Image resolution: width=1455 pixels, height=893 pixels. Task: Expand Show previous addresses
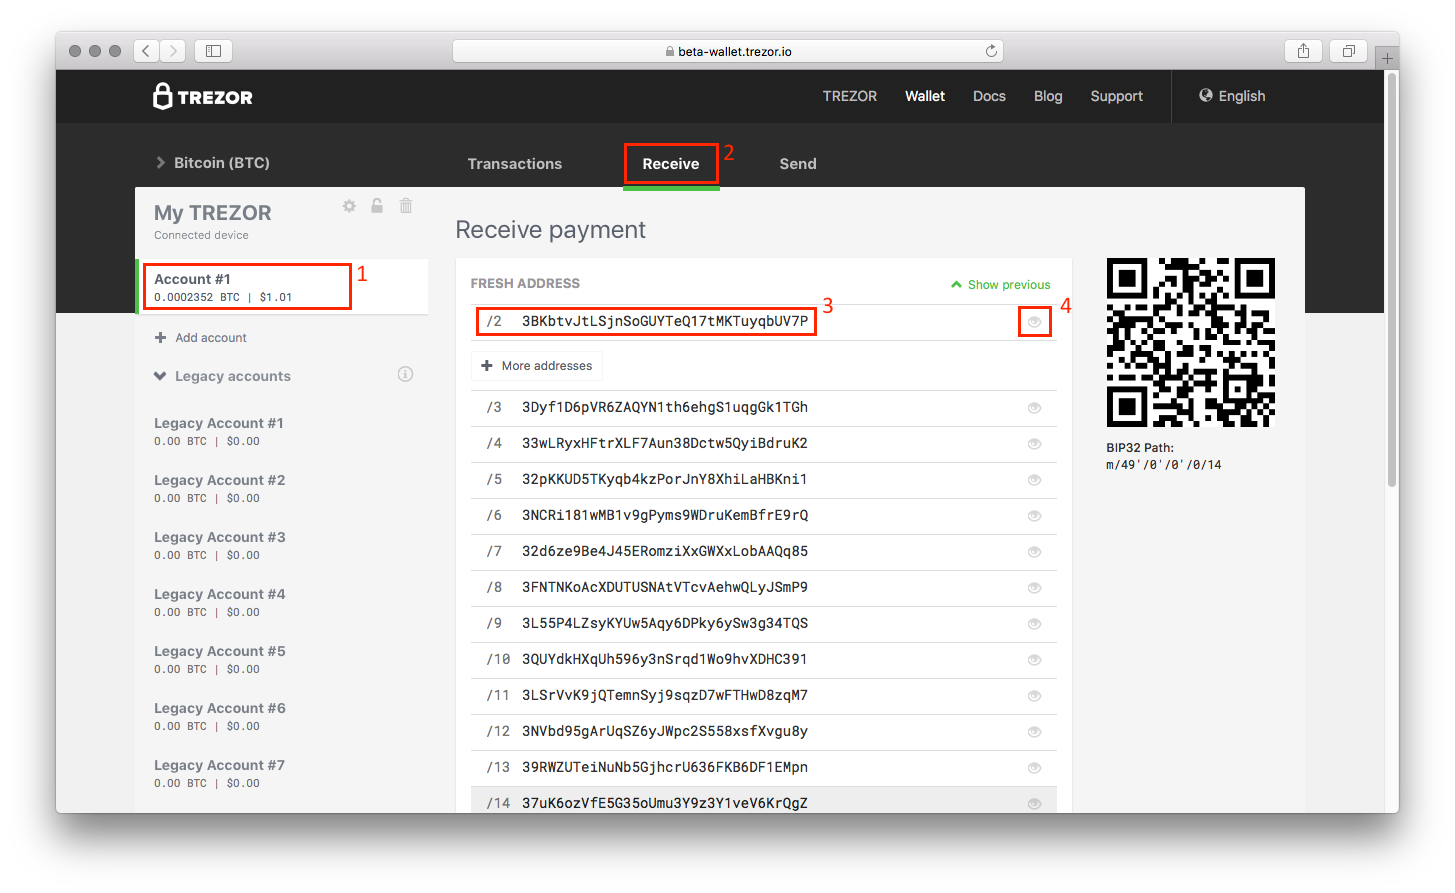pyautogui.click(x=1000, y=285)
